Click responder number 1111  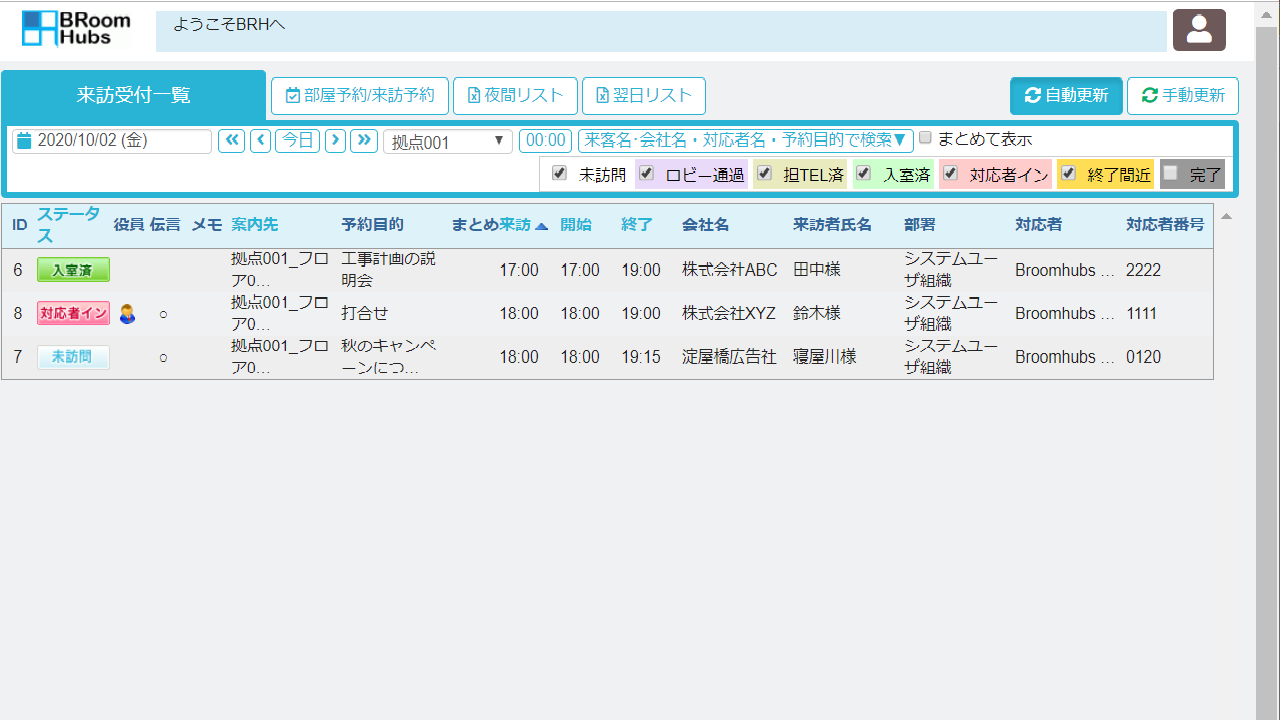(x=1141, y=314)
